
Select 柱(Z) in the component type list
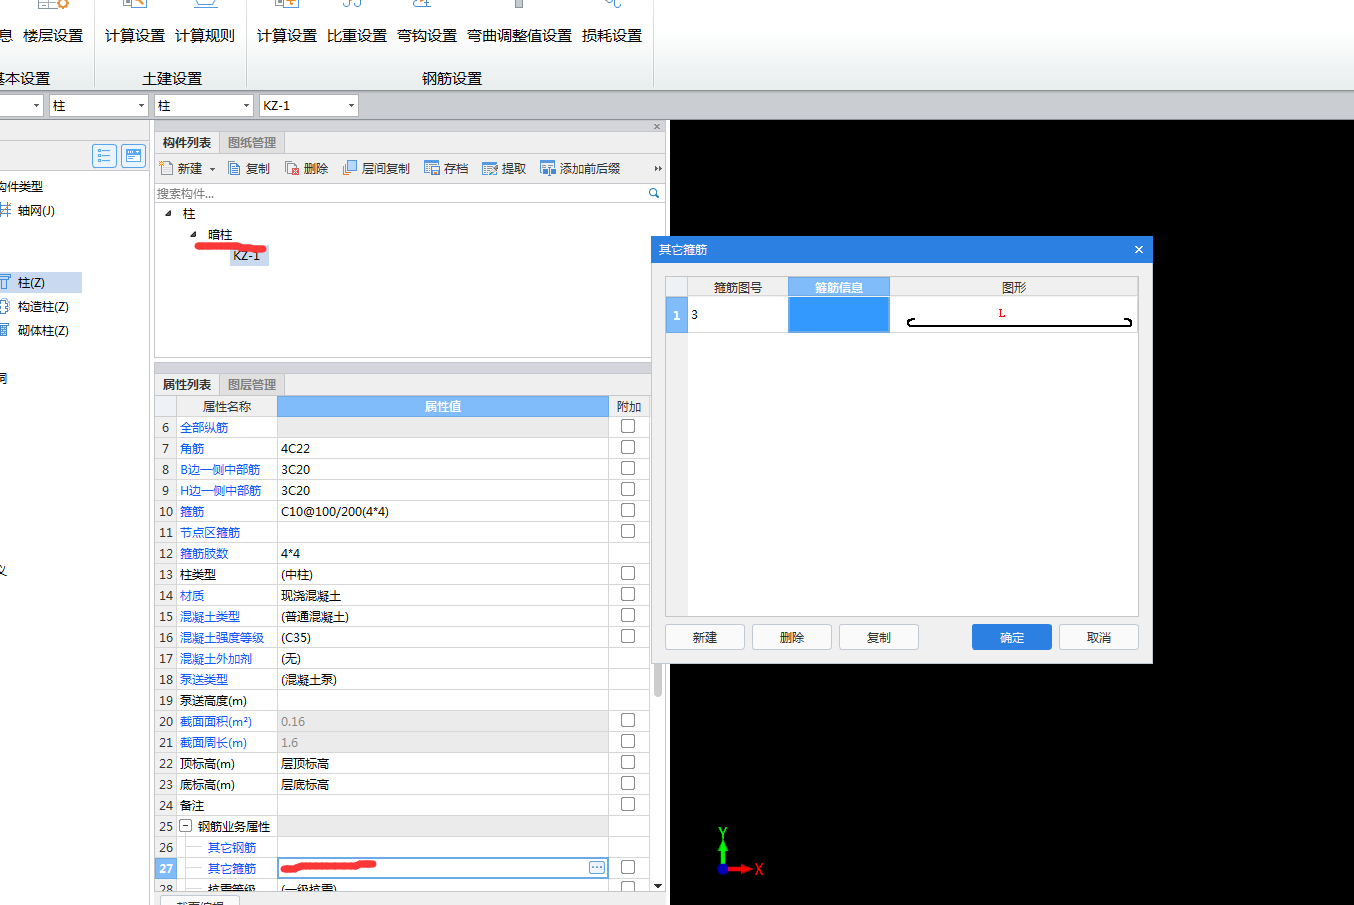pos(31,282)
